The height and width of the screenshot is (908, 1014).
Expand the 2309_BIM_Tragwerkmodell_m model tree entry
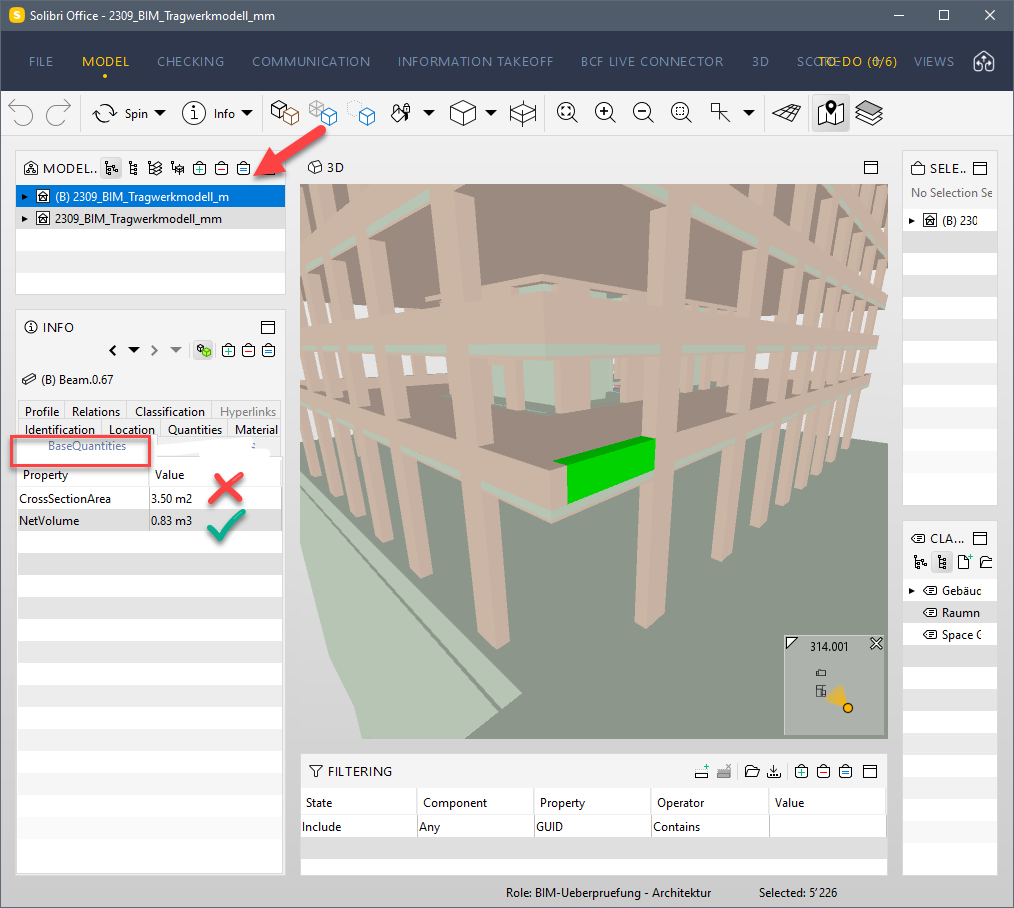25,196
